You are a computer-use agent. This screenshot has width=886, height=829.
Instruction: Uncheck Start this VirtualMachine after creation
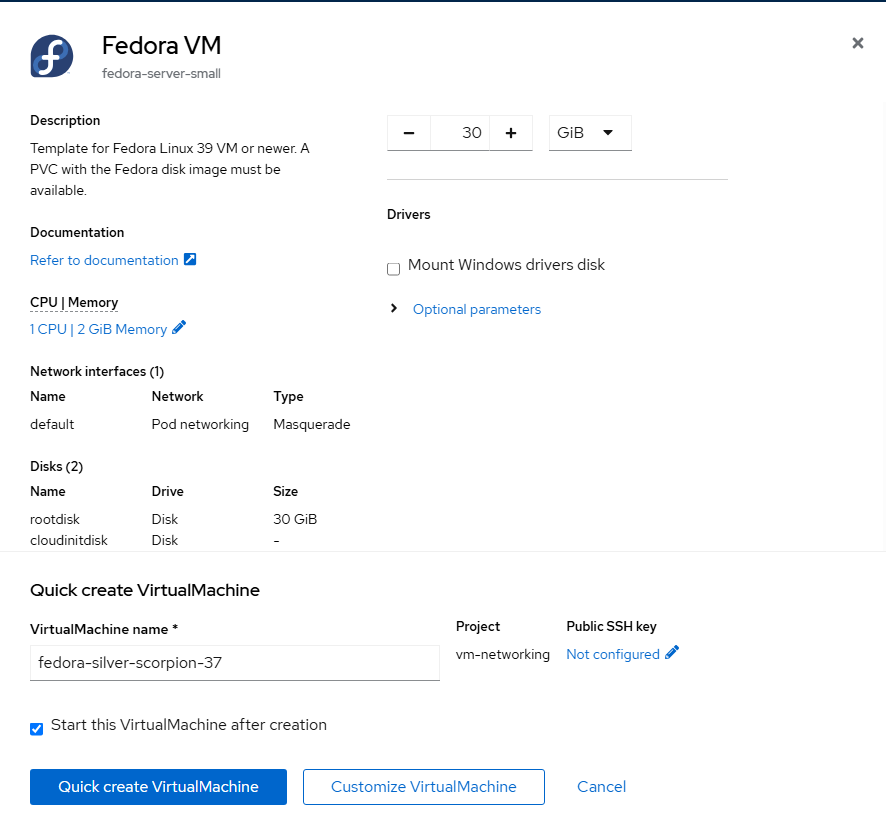click(x=37, y=729)
